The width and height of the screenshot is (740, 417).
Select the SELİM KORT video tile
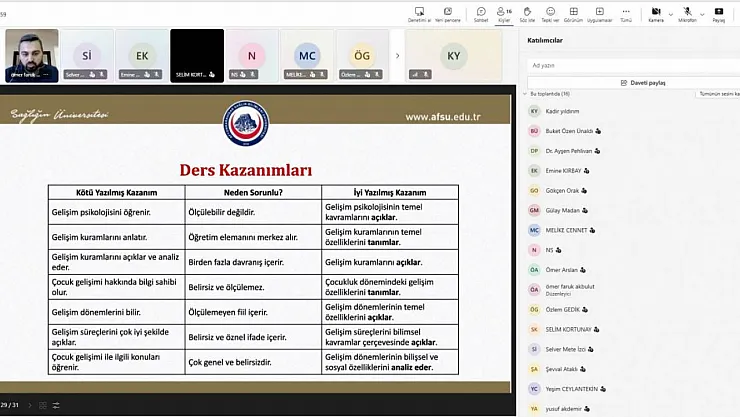click(x=196, y=55)
